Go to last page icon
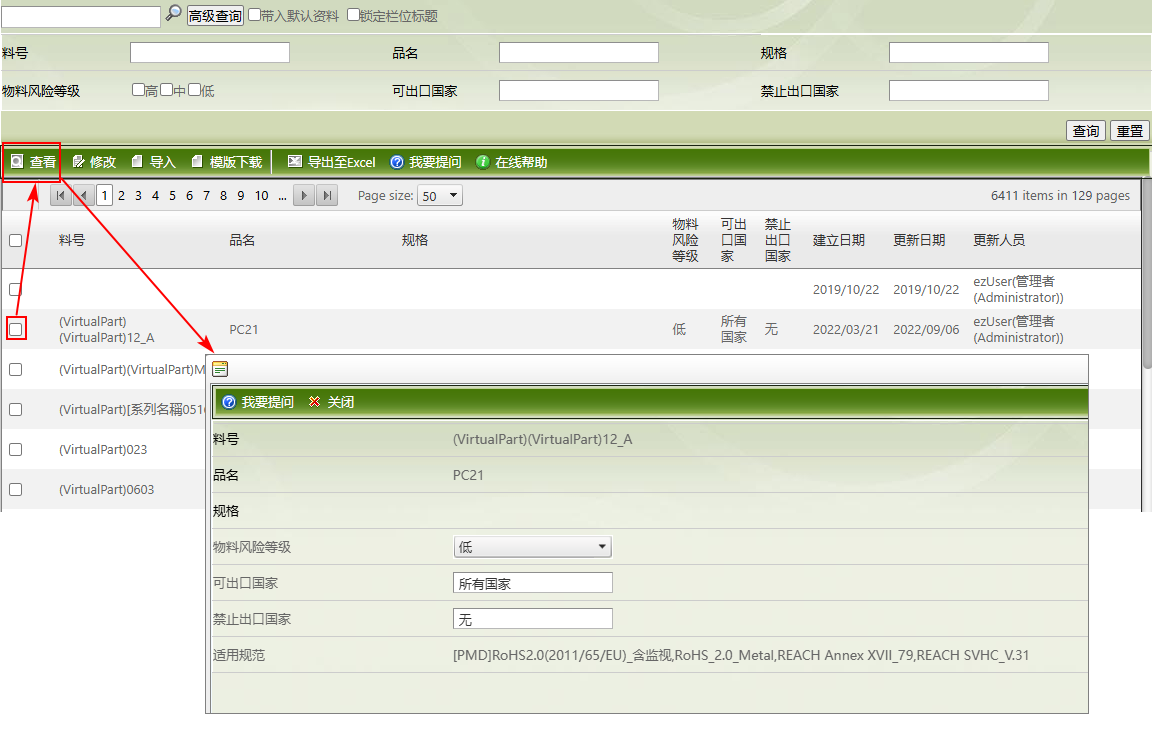The image size is (1153, 733). pos(327,196)
